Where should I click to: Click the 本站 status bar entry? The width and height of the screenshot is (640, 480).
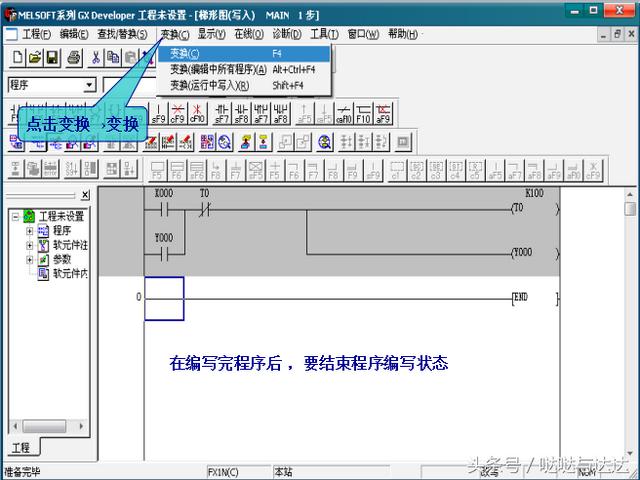(331, 472)
